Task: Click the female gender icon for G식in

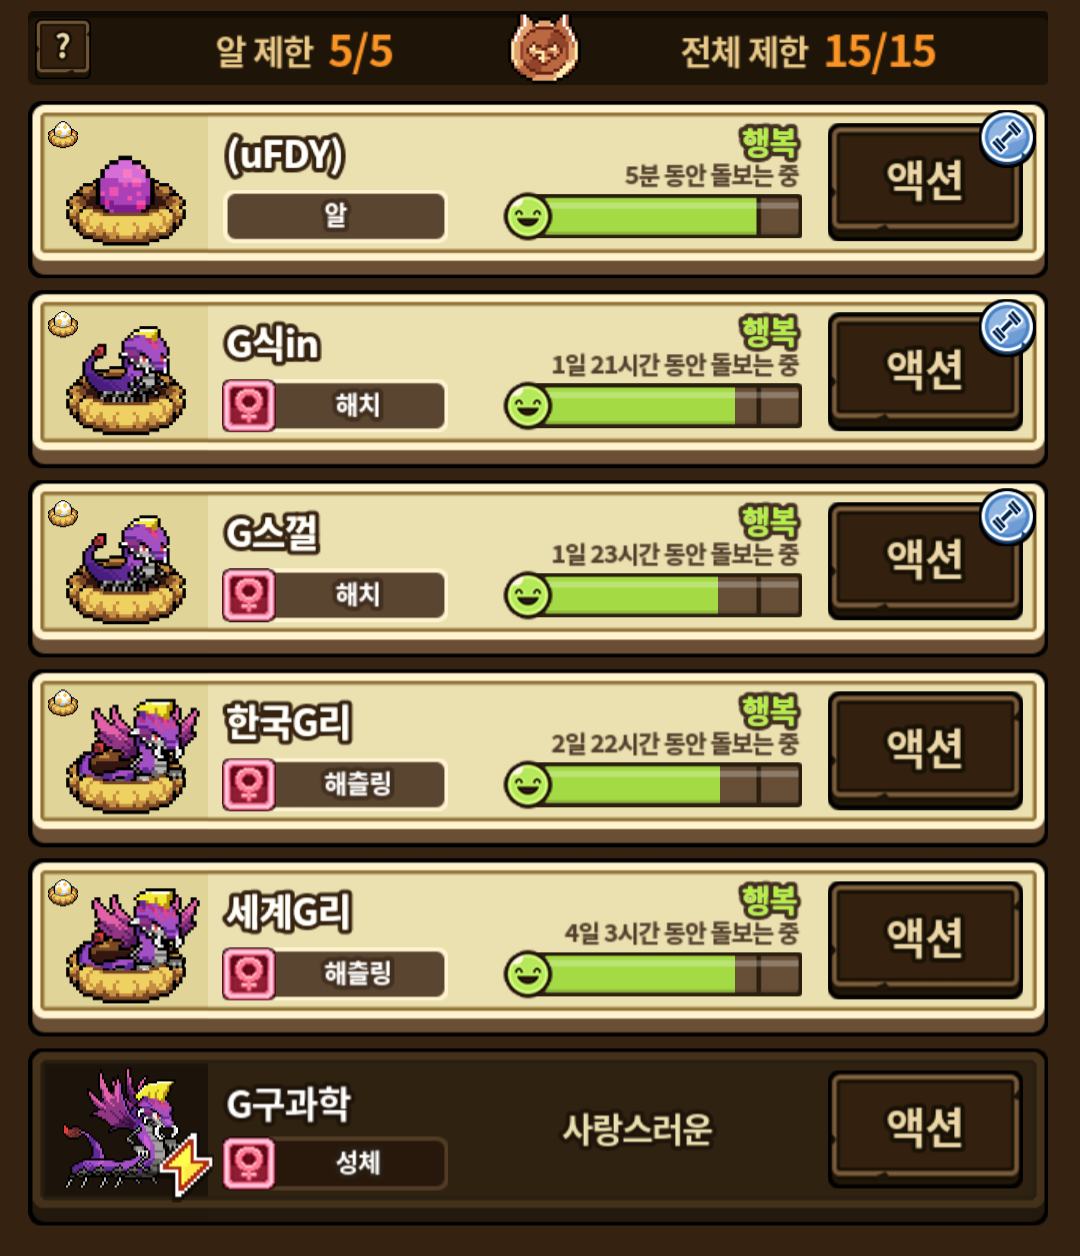Action: pyautogui.click(x=249, y=406)
